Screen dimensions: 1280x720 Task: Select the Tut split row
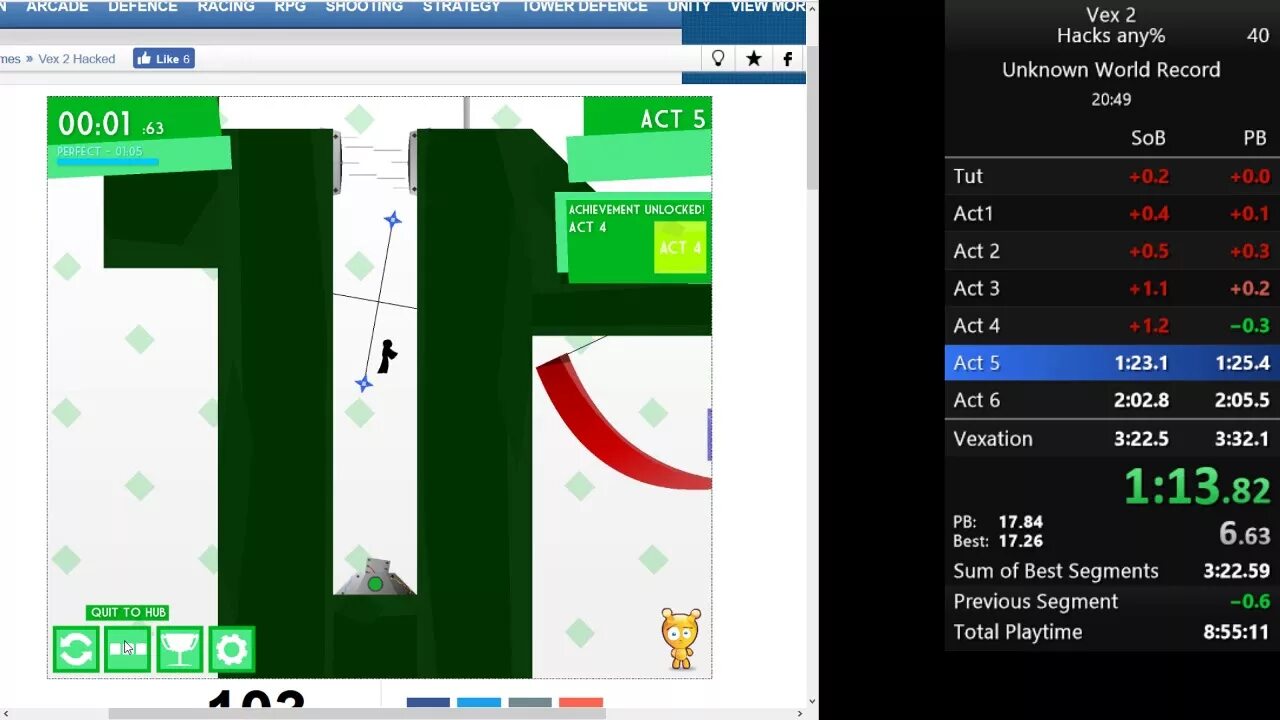tap(1112, 176)
